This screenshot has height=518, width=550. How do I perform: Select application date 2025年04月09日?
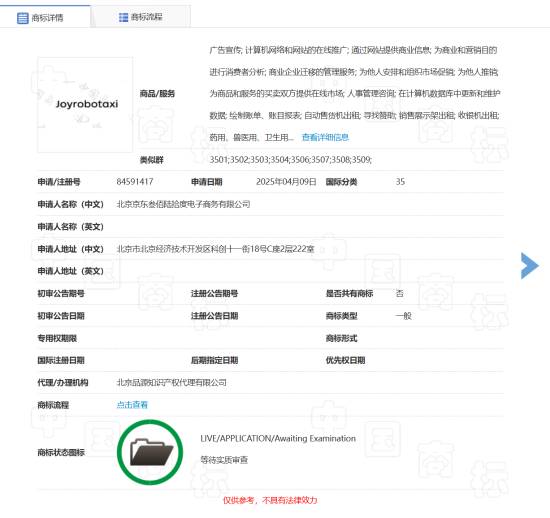pos(286,182)
